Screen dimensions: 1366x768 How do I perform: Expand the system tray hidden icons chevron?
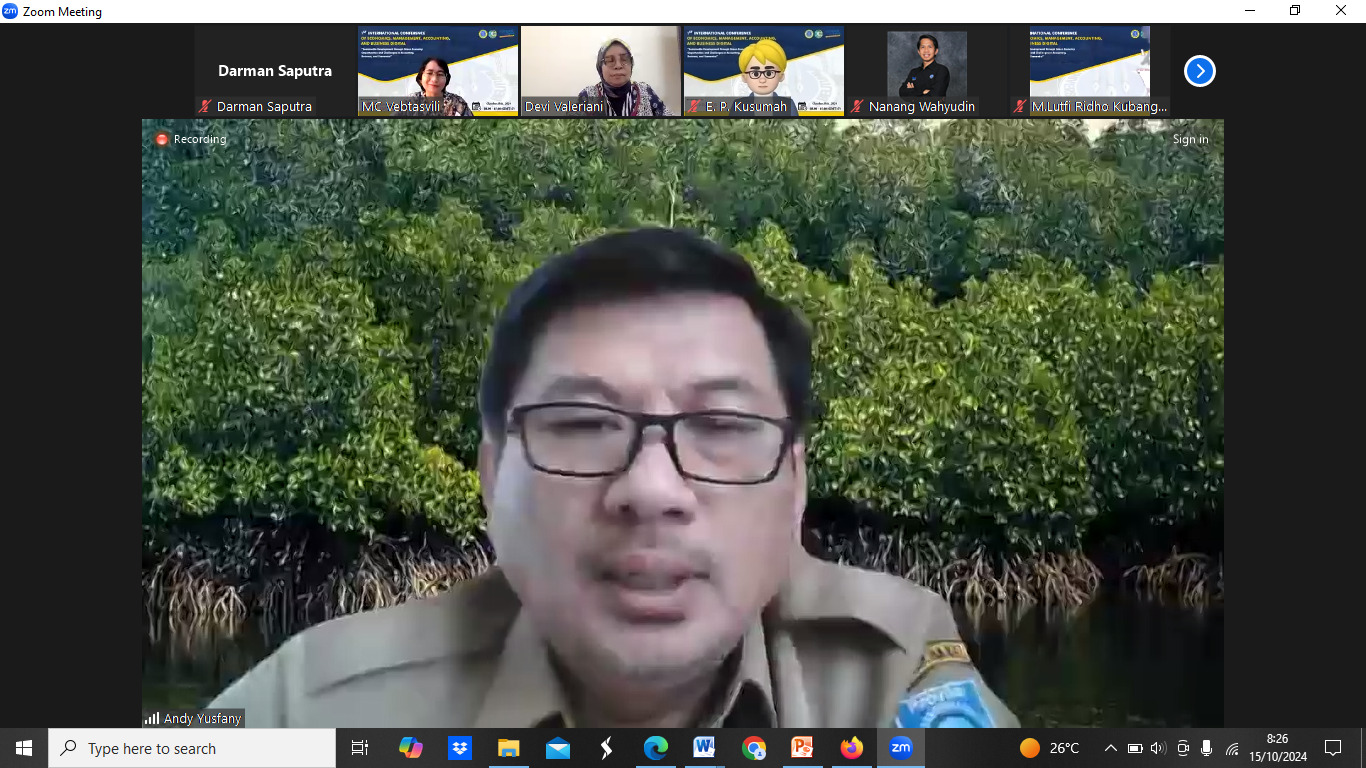[x=1110, y=748]
